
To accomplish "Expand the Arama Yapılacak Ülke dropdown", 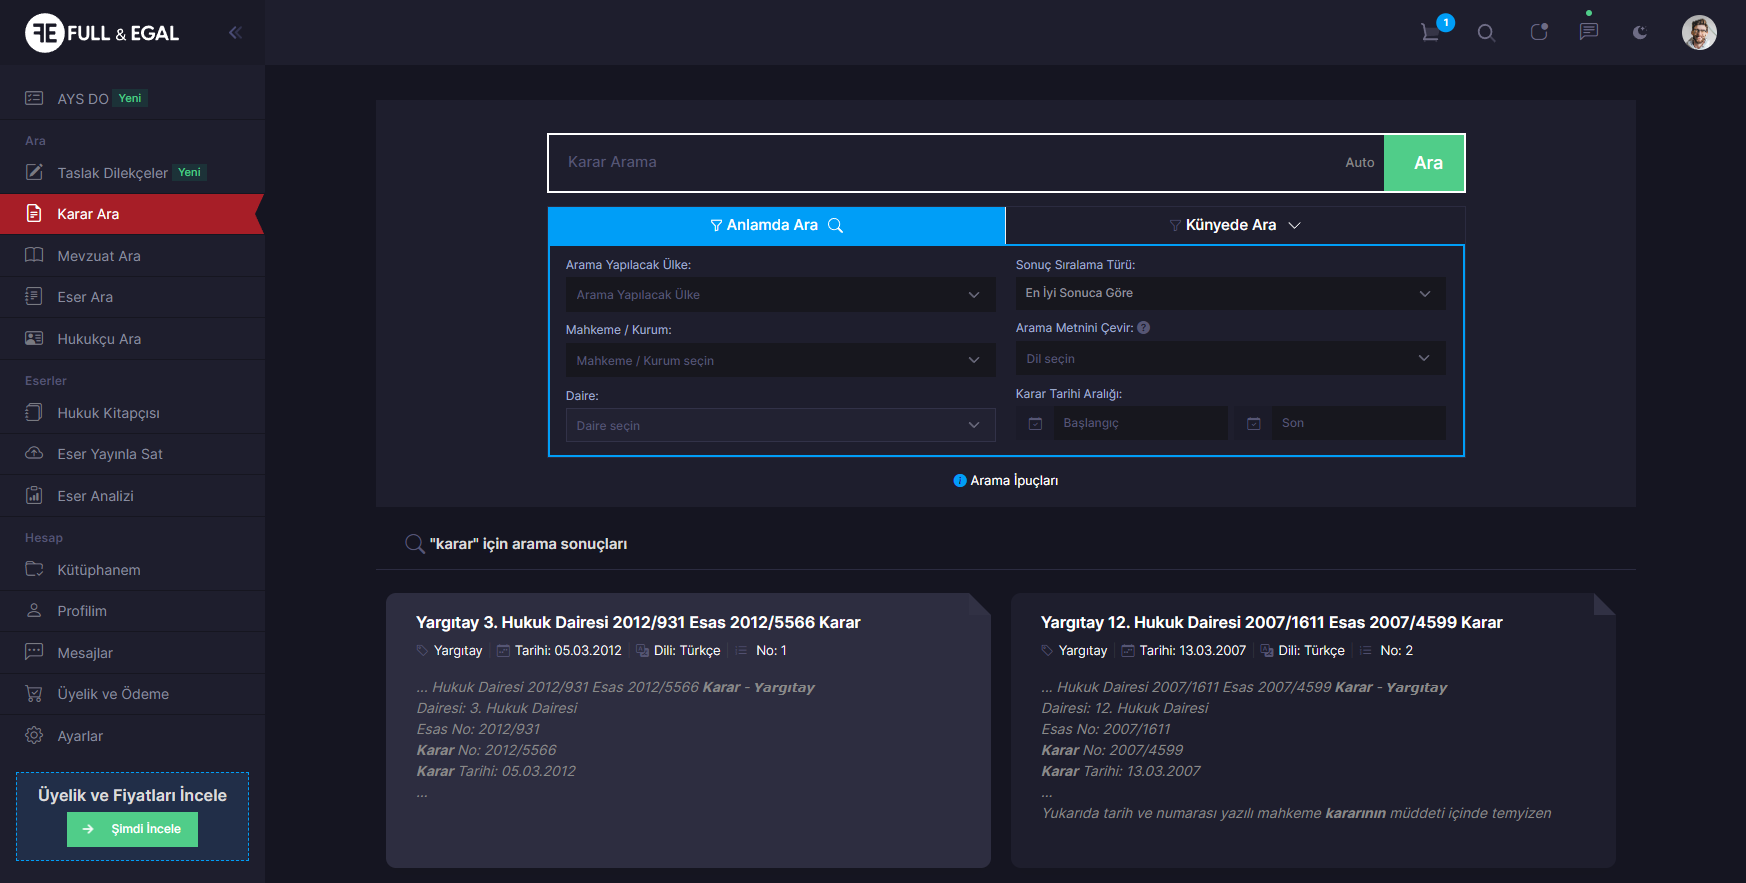I will [x=779, y=295].
